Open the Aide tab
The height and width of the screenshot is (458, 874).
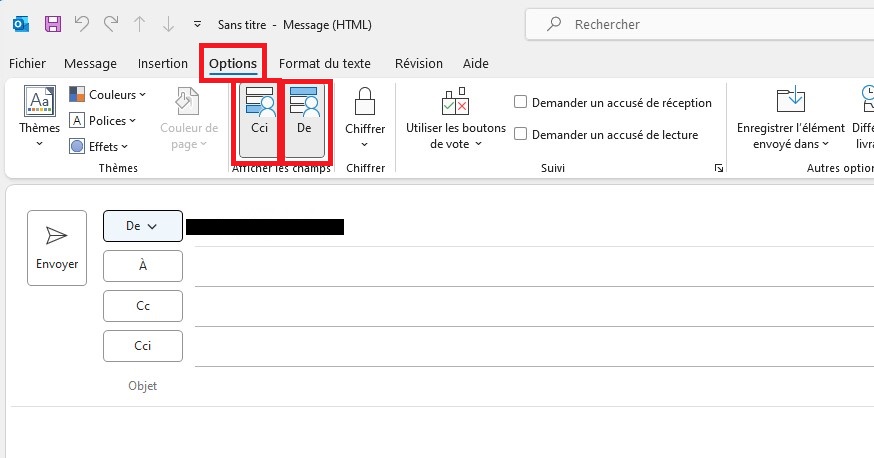click(475, 64)
